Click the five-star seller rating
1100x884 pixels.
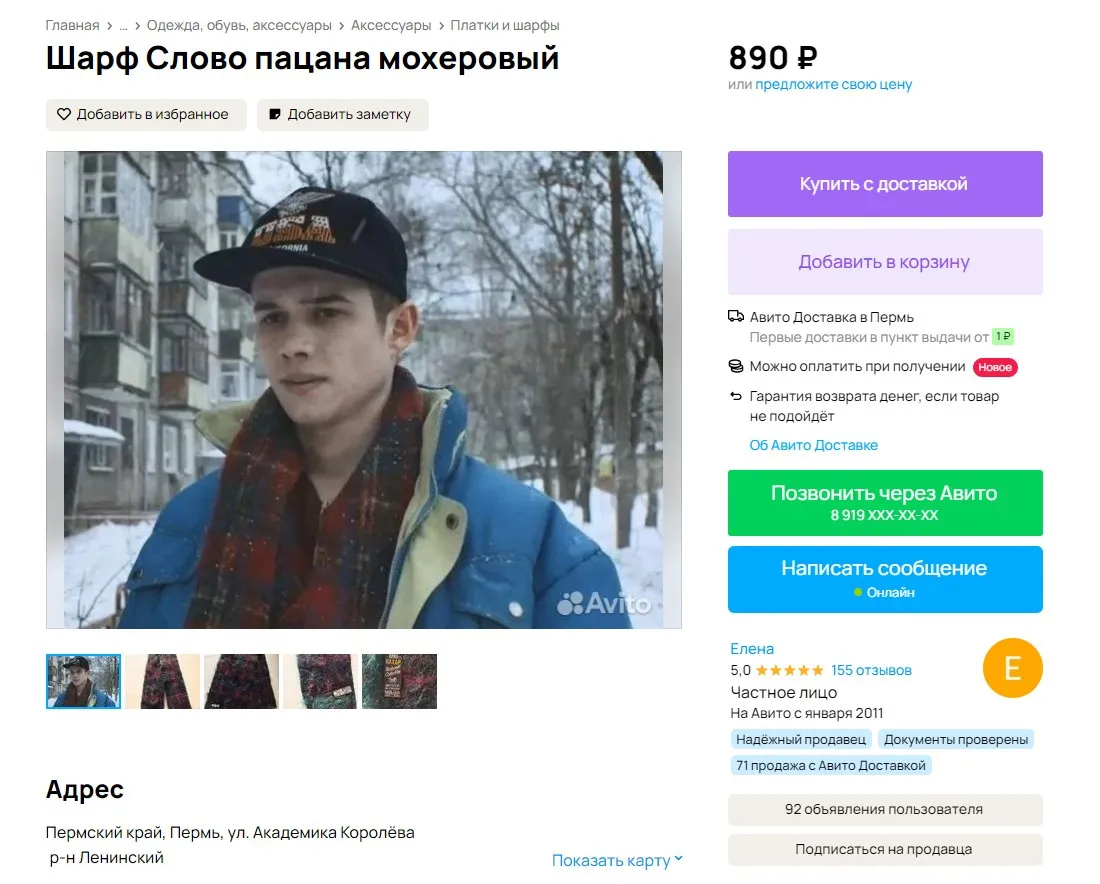click(x=789, y=671)
